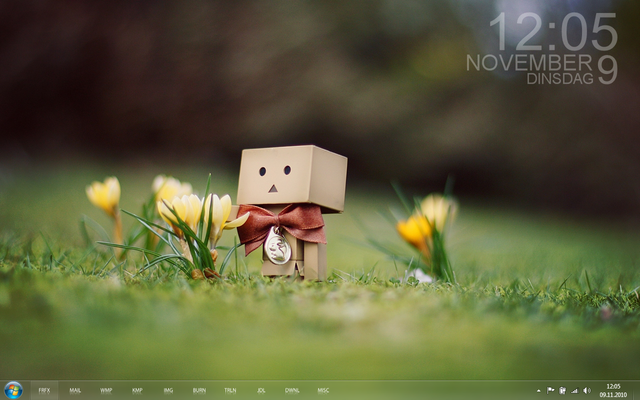Open the IMG taskbar shortcut
Viewport: 640px width, 400px height.
pos(168,391)
